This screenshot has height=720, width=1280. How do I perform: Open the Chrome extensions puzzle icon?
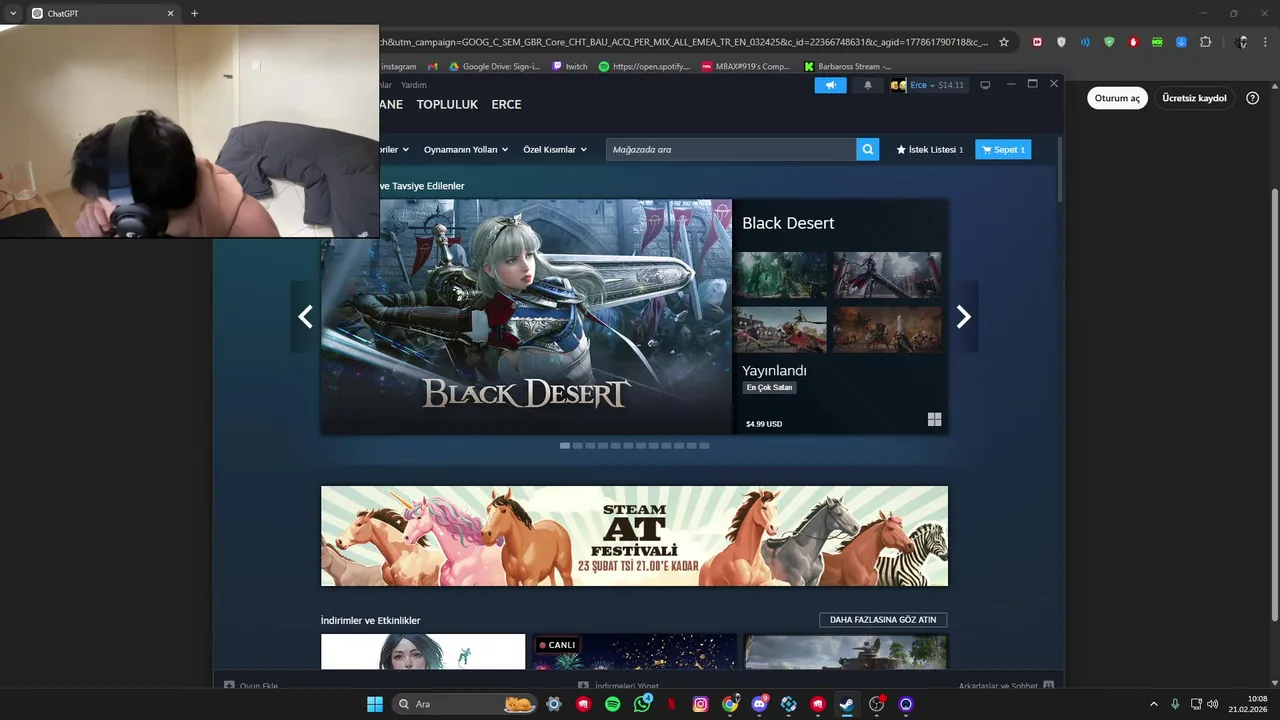[x=1205, y=42]
